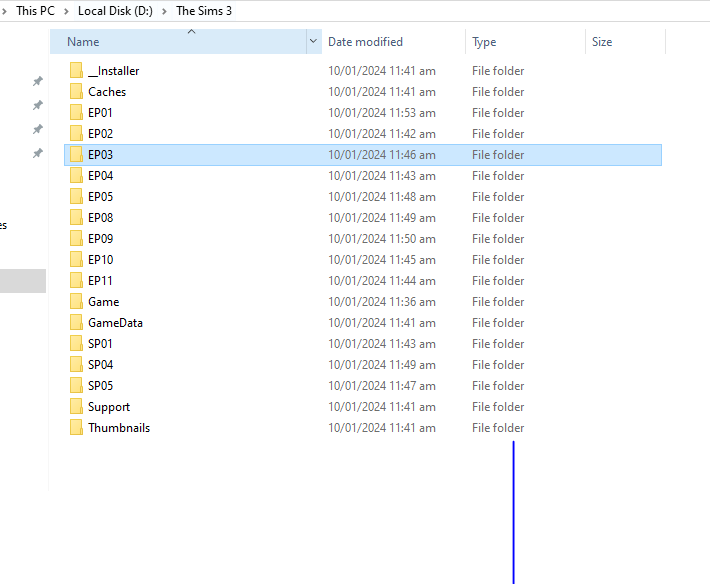
Task: Select the EP08 folder name
Action: click(x=100, y=218)
